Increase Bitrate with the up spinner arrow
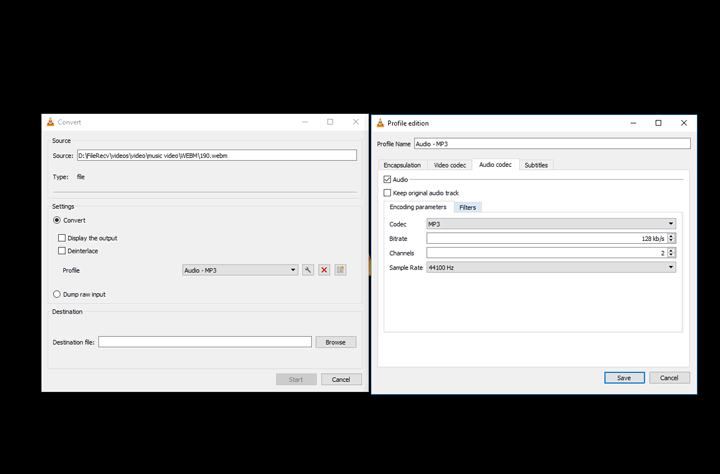The image size is (720, 474). (671, 236)
